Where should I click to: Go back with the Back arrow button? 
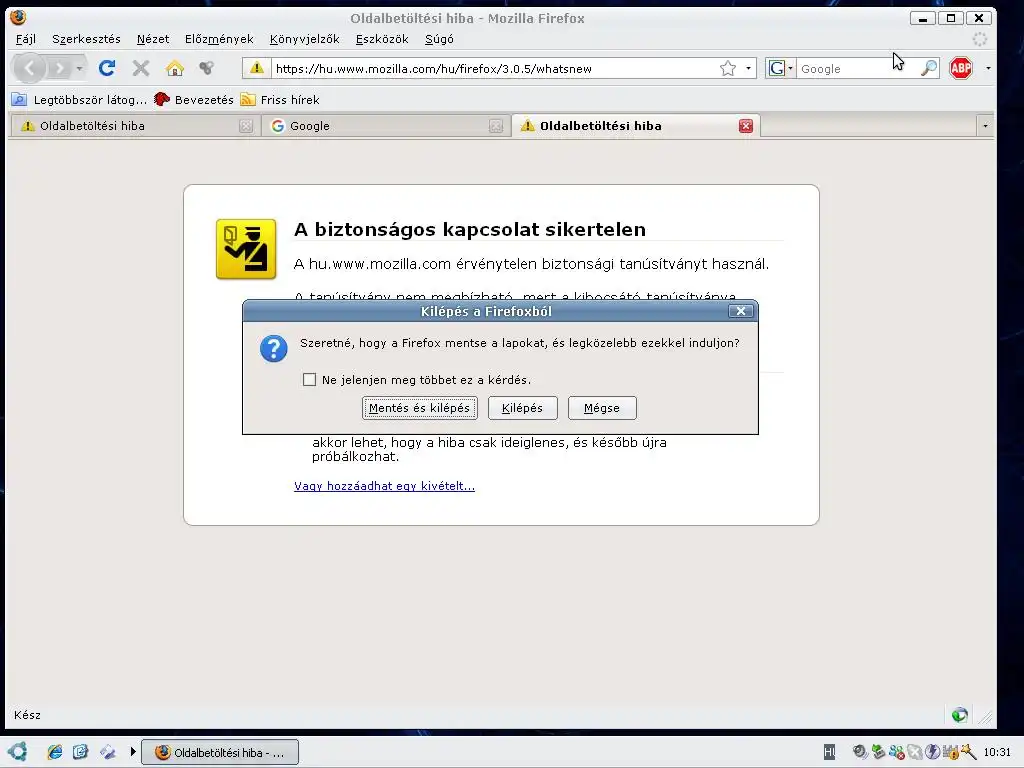click(29, 68)
